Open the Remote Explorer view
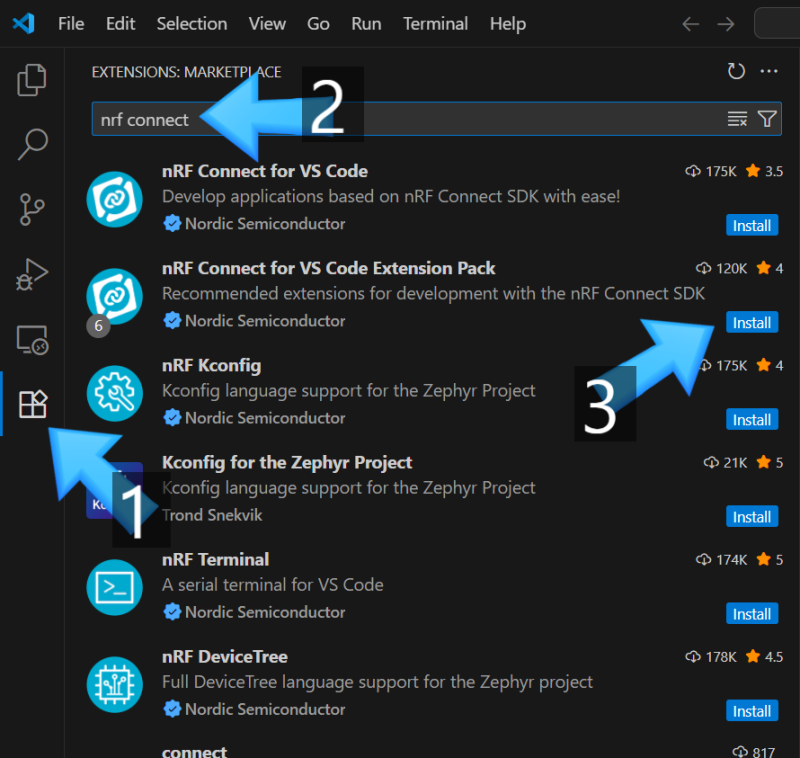This screenshot has width=800, height=758. tap(32, 340)
